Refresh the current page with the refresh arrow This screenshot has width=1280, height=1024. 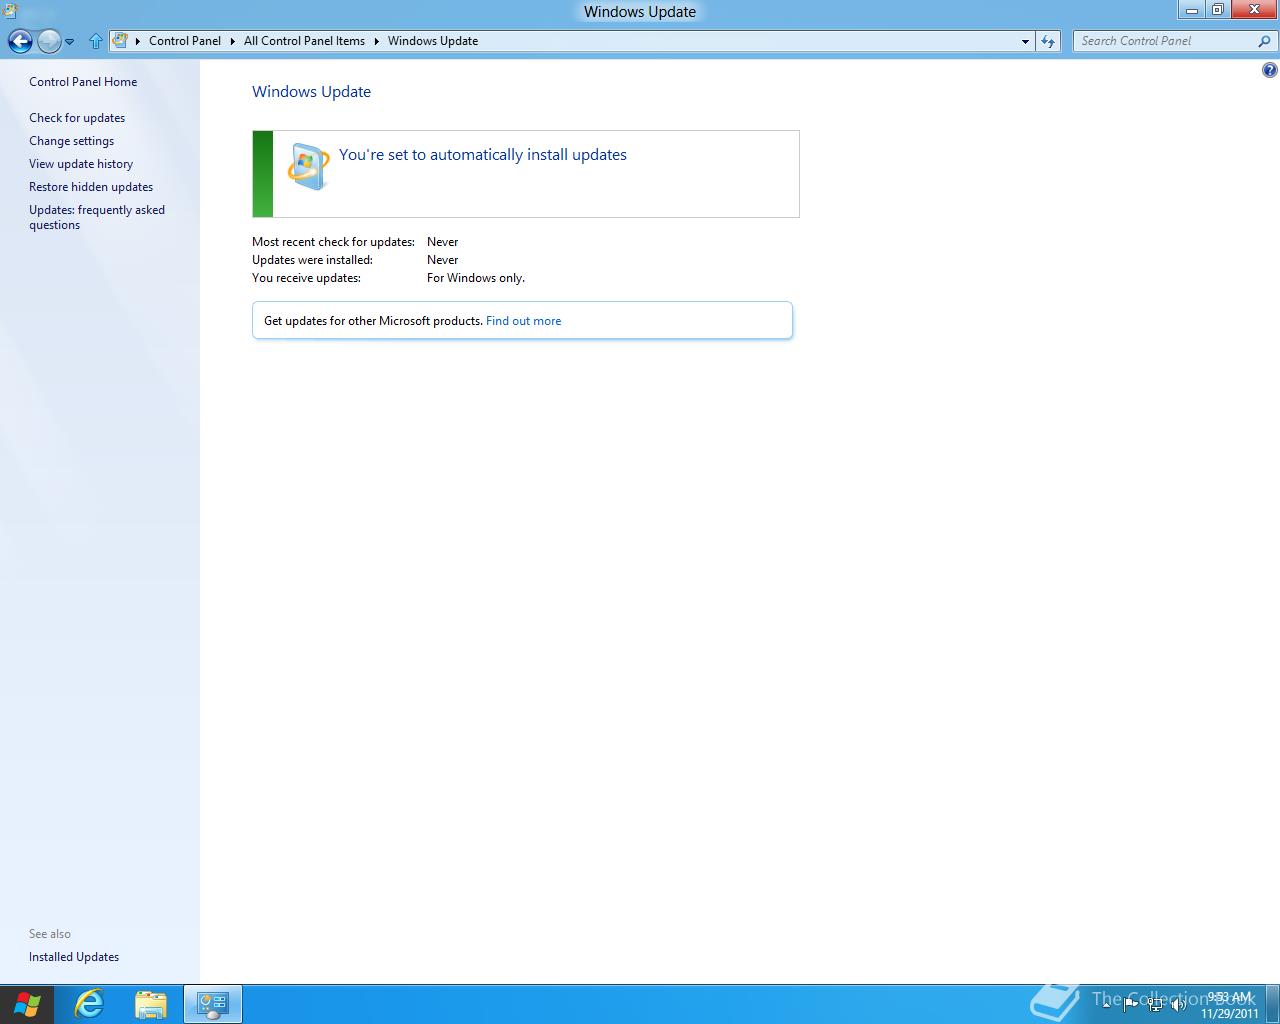(x=1047, y=41)
